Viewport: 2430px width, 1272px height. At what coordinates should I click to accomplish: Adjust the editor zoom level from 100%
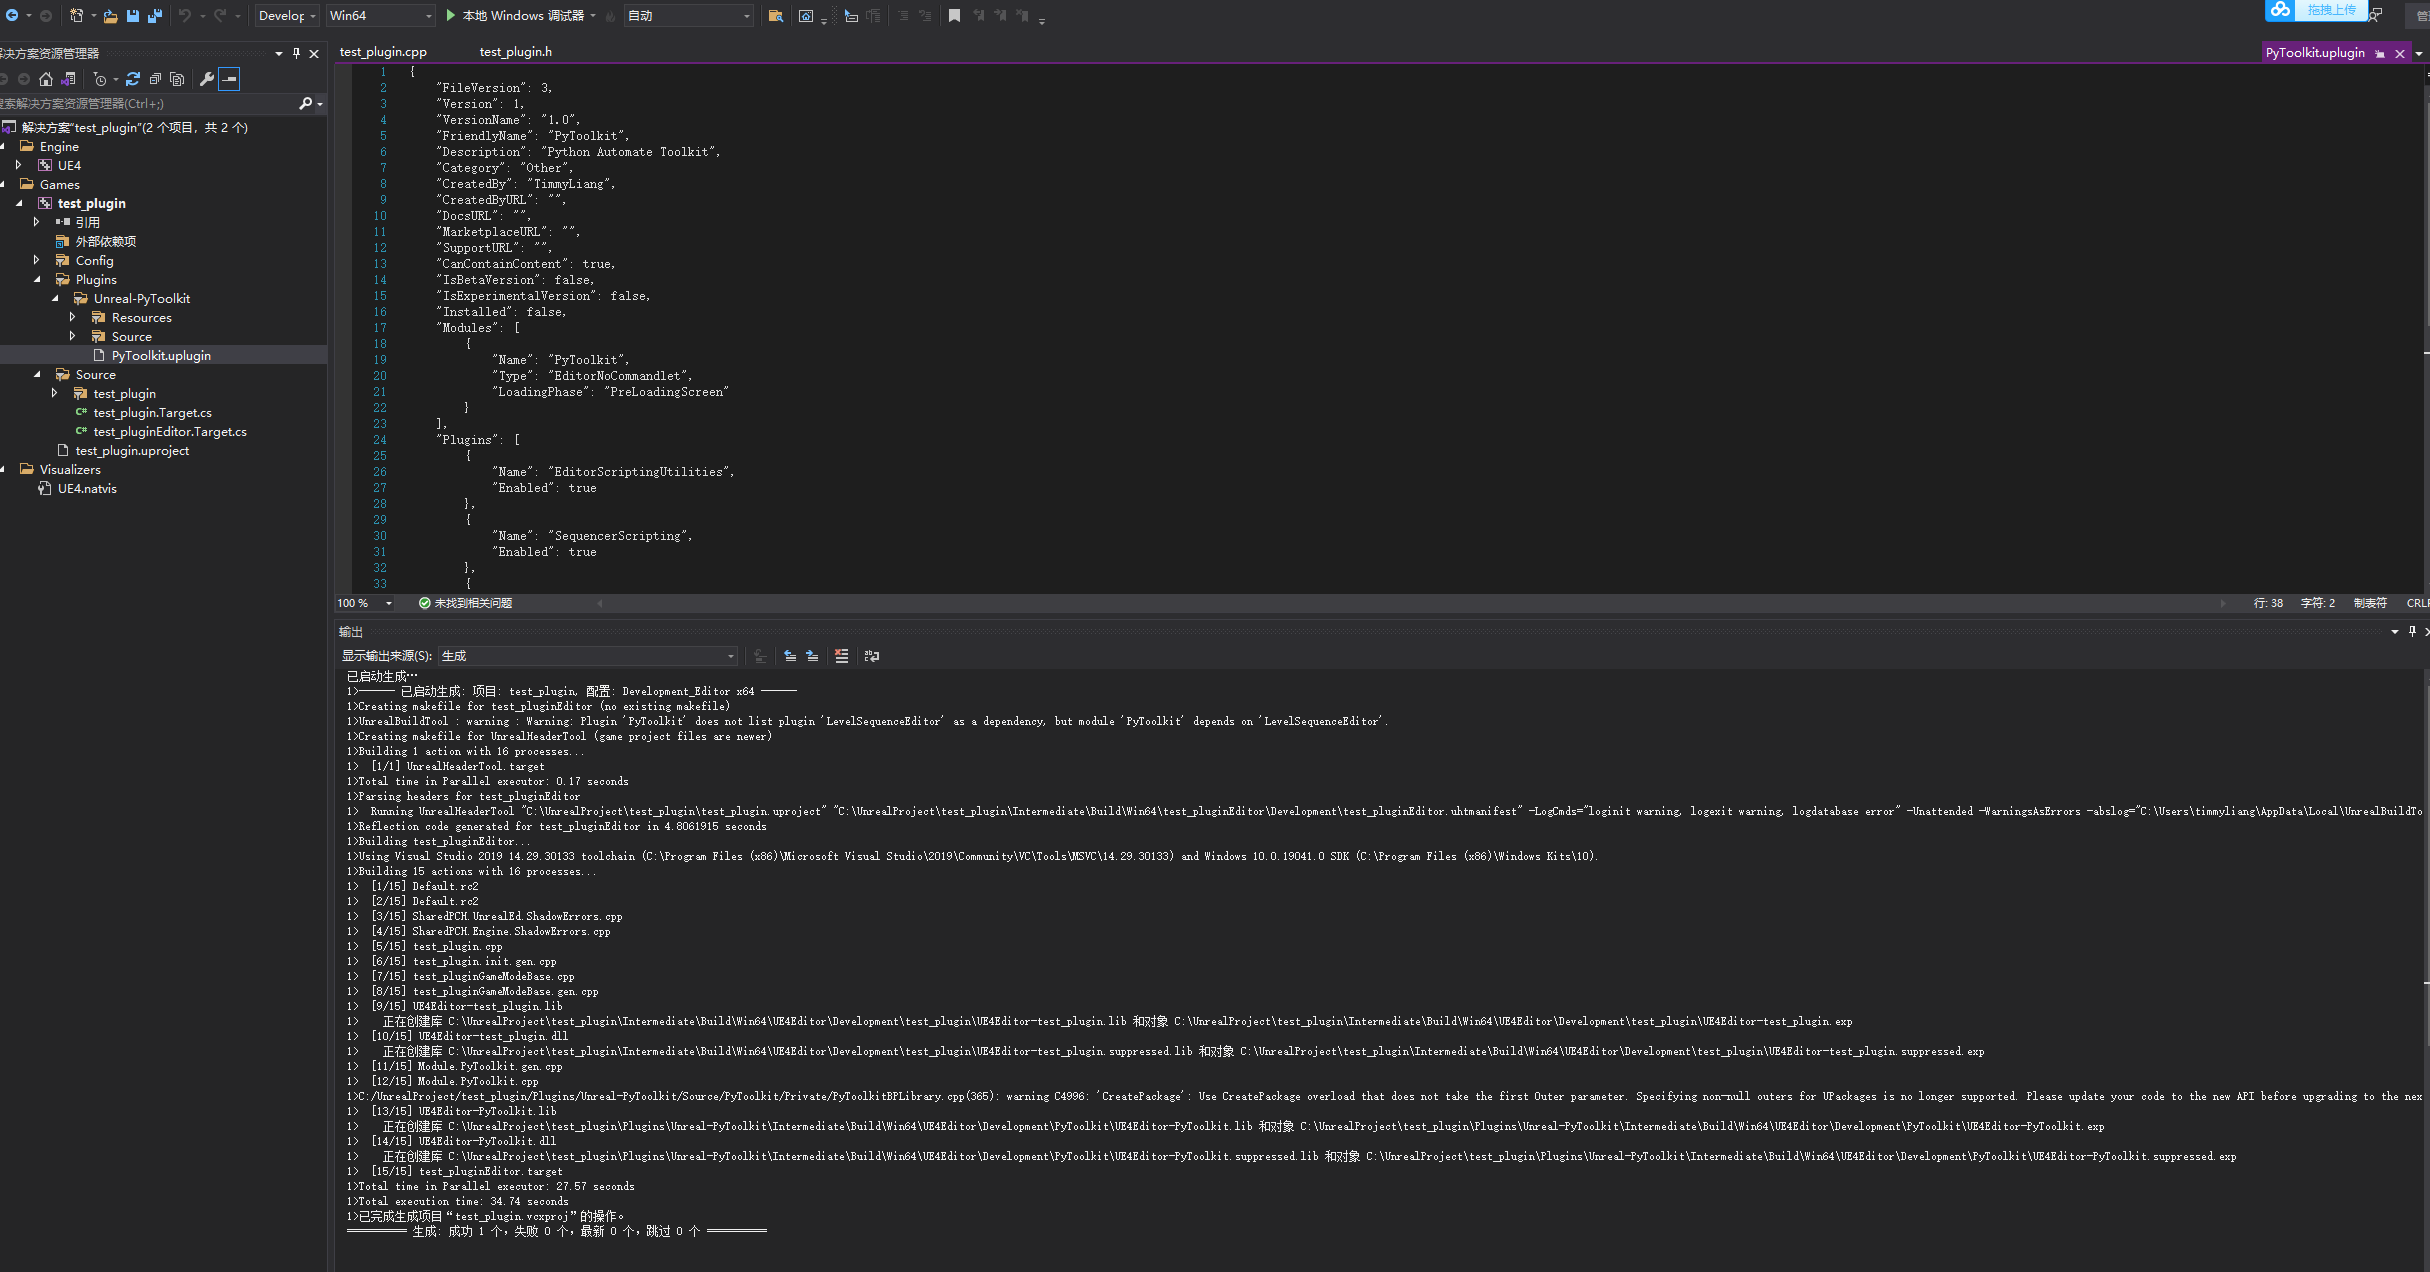(363, 603)
